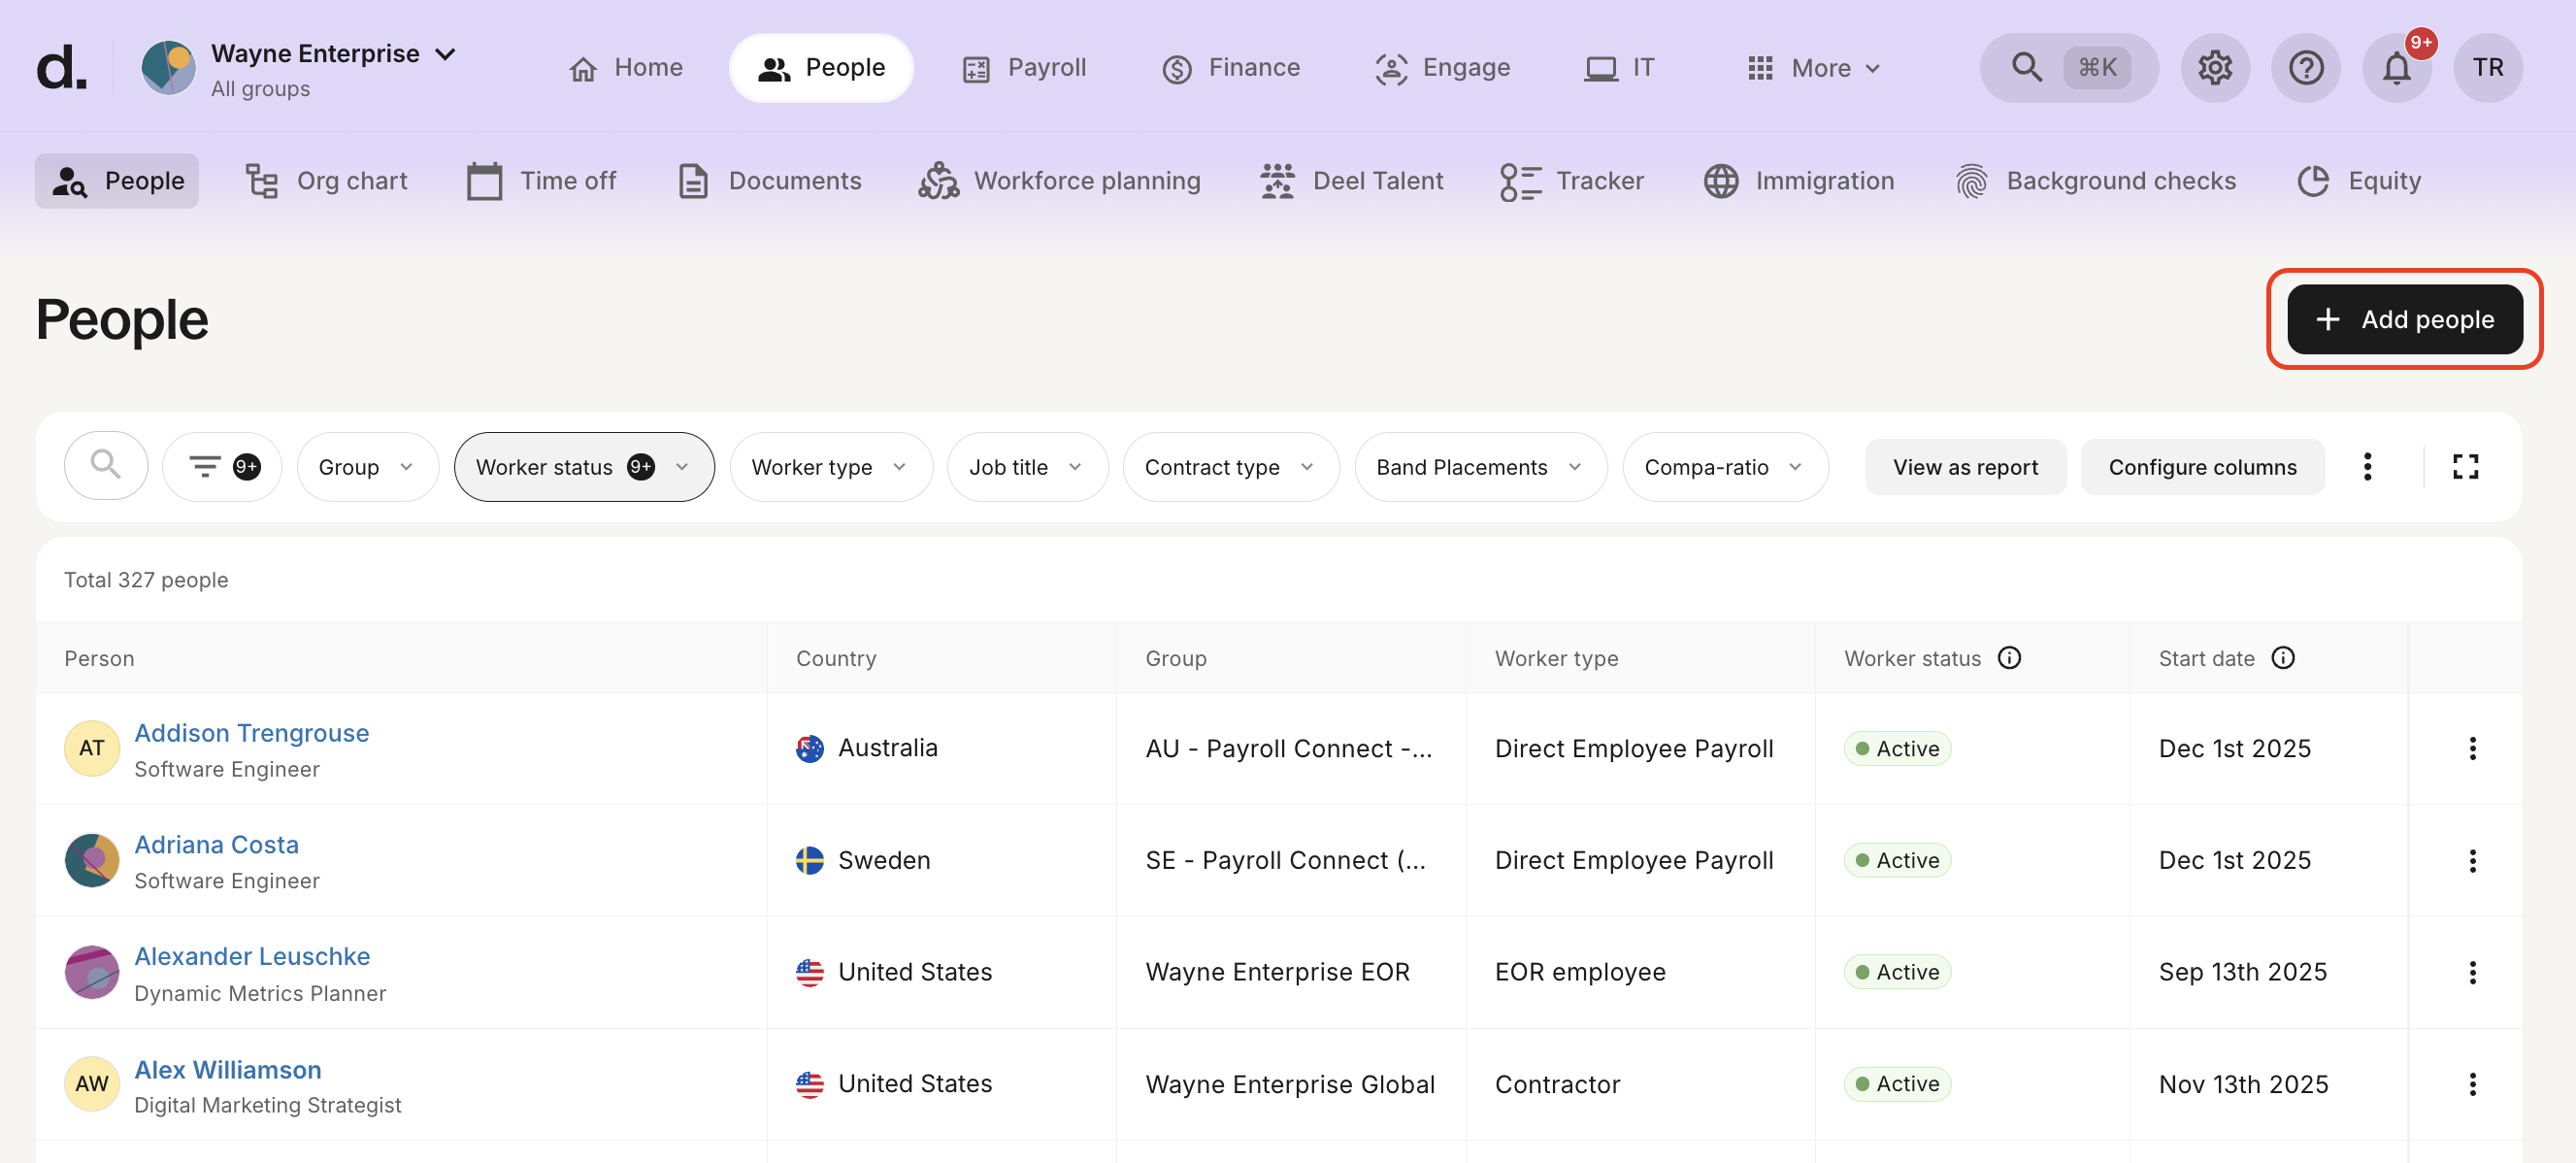Click the Start date info icon
2576x1163 pixels.
[2283, 658]
